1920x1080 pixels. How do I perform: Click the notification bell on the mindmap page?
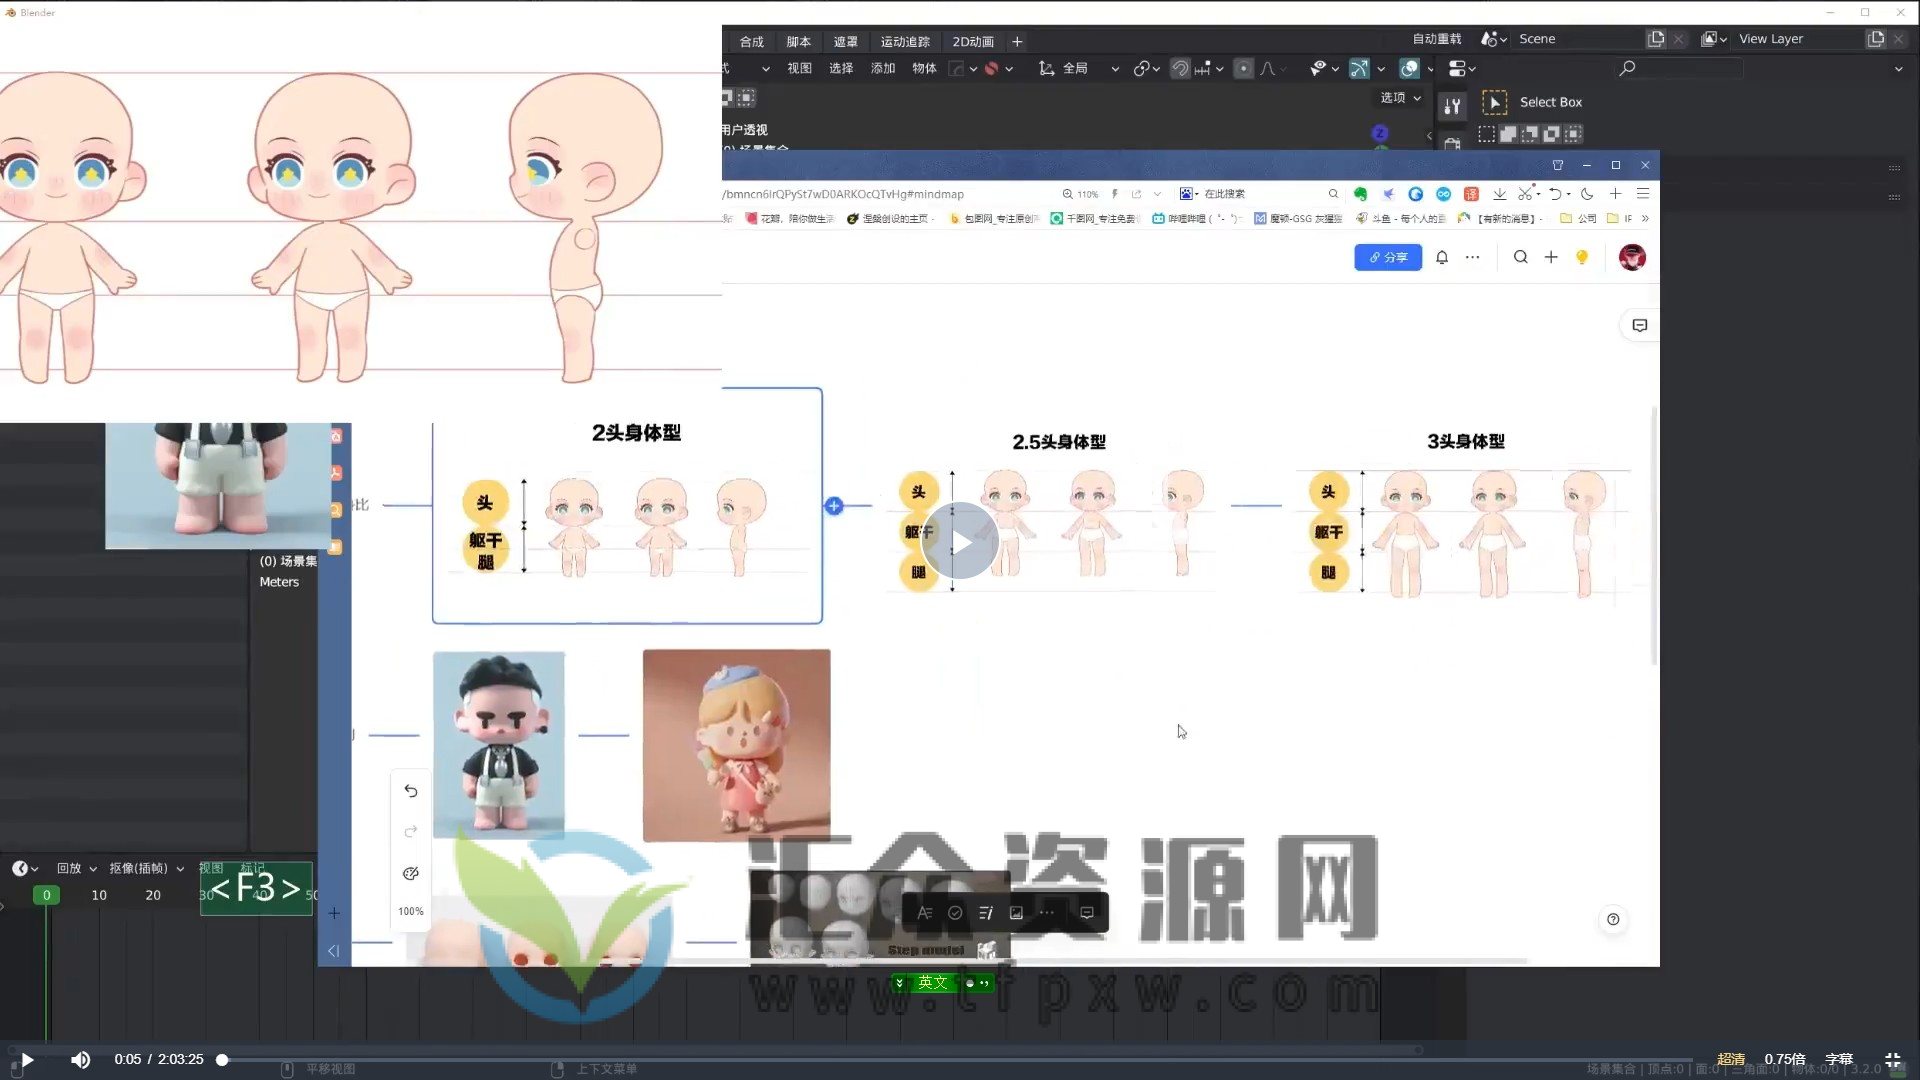[1442, 257]
